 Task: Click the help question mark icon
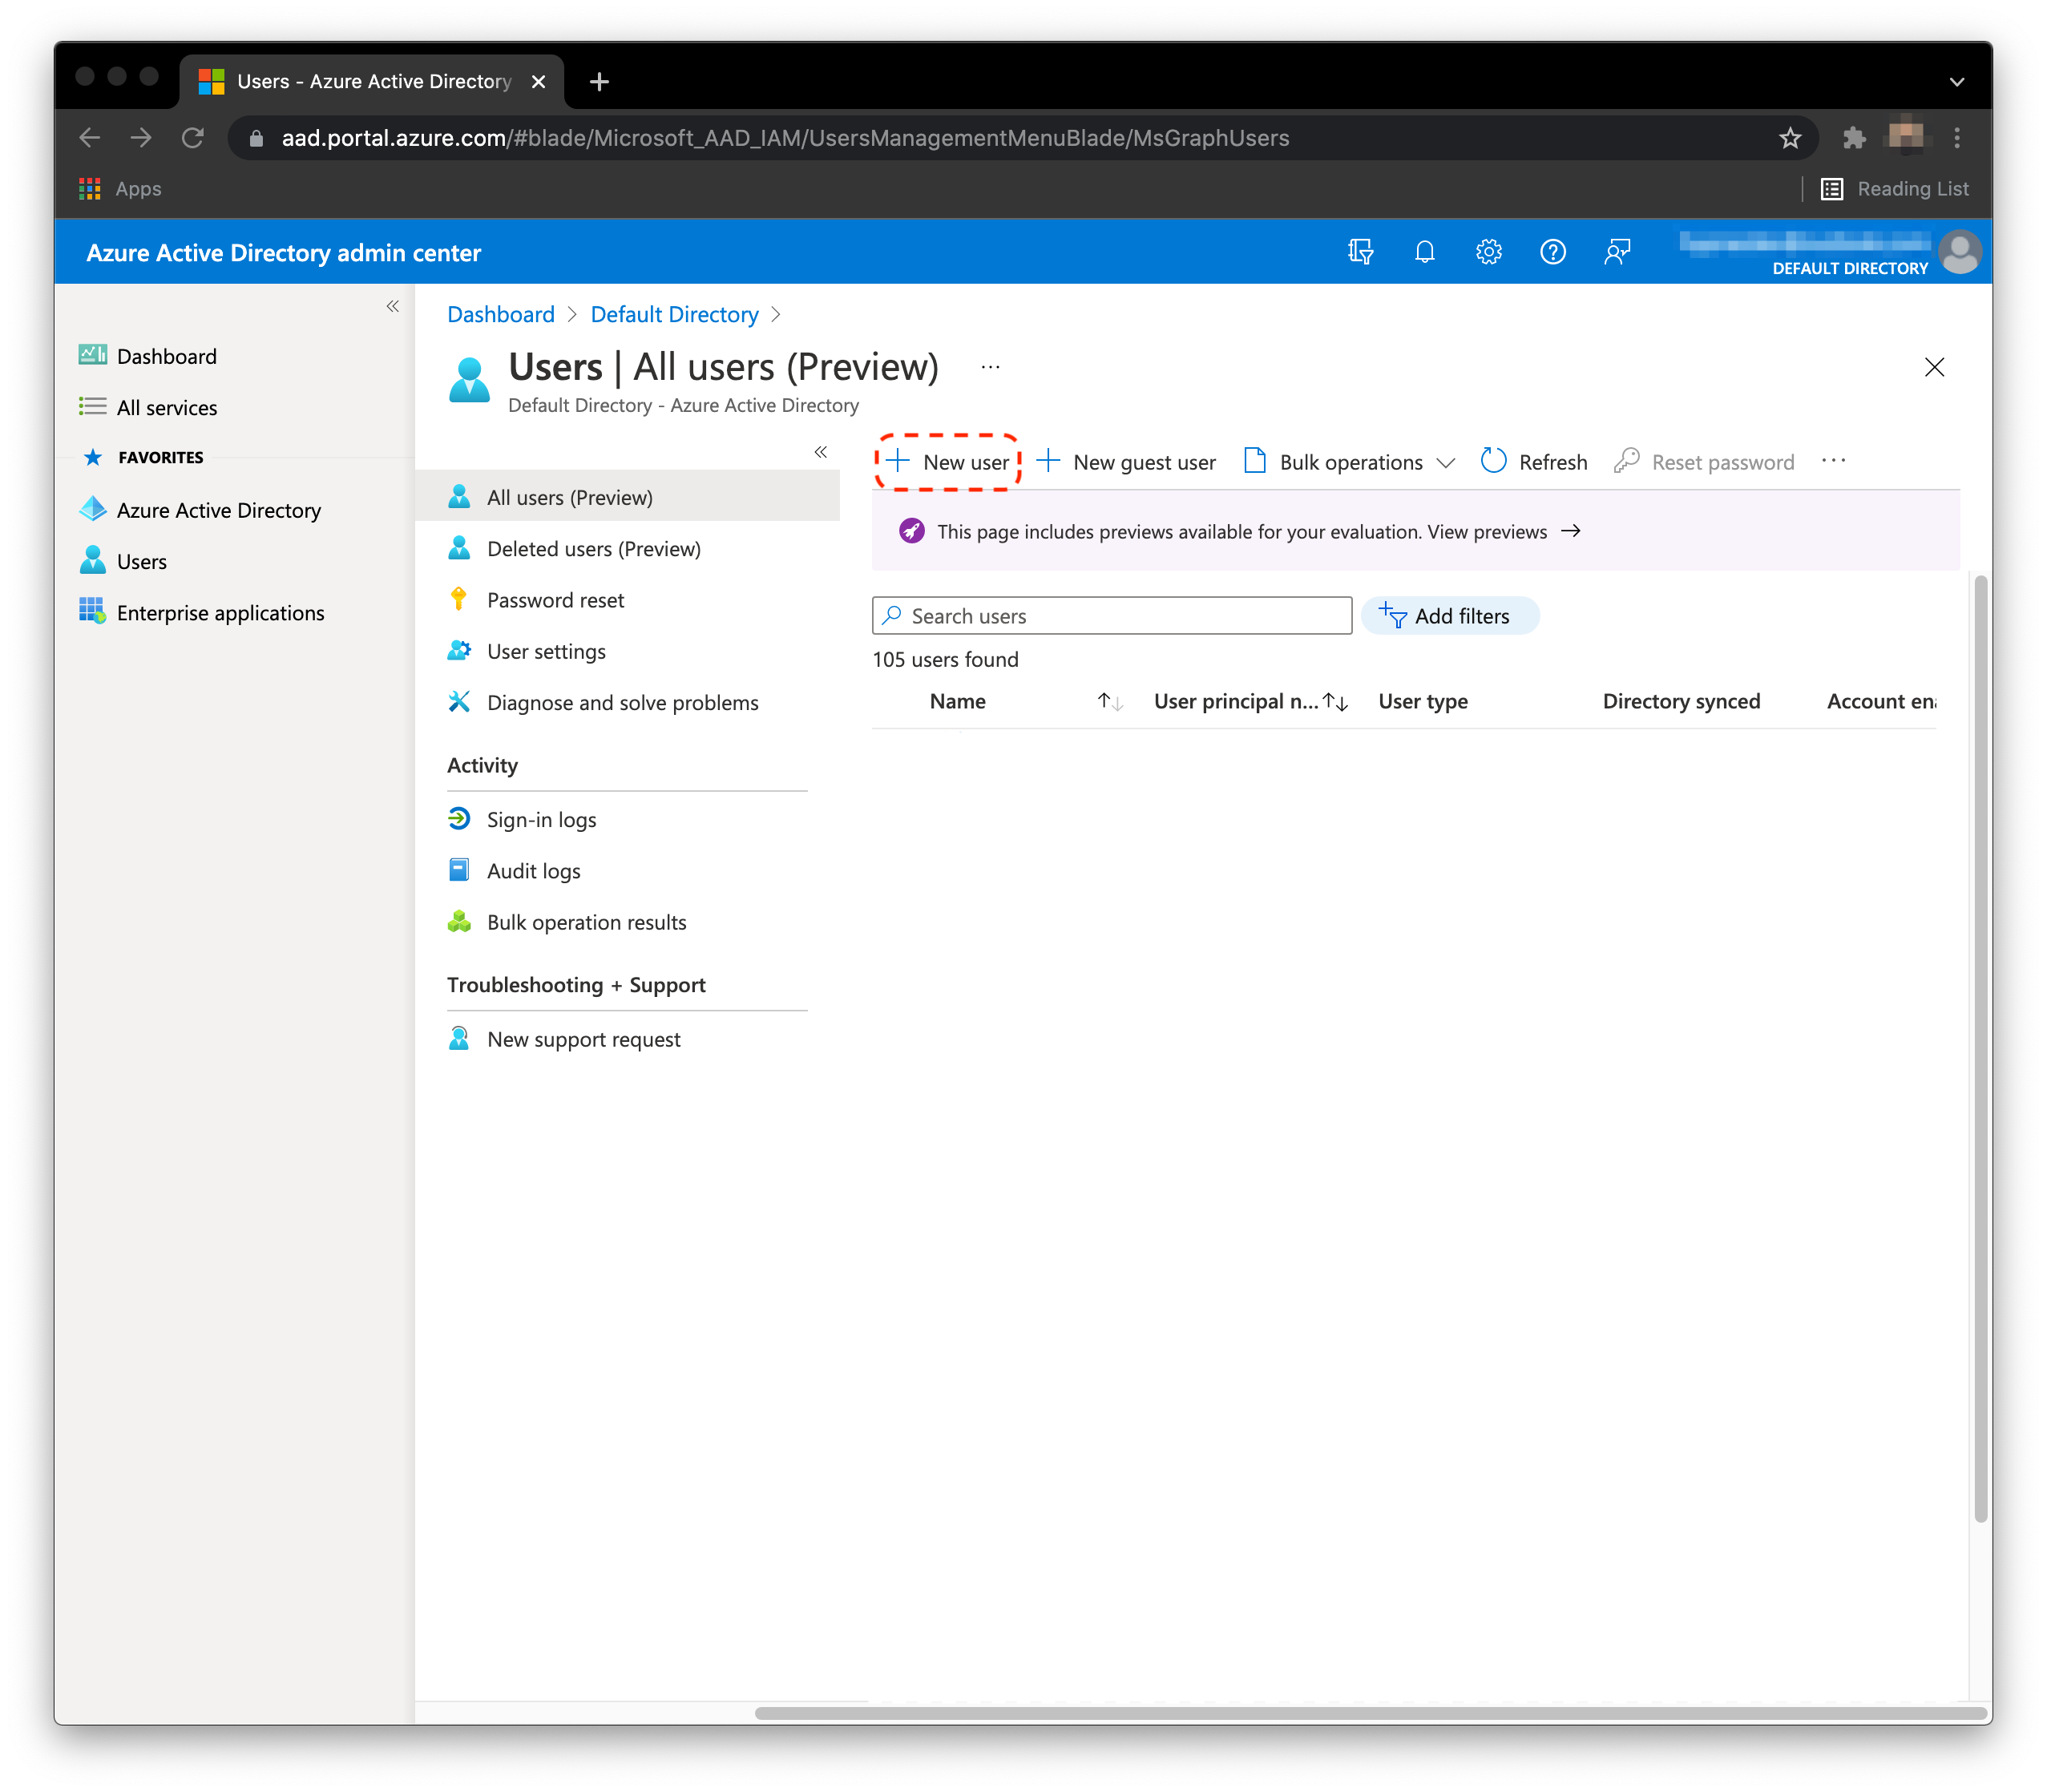(x=1552, y=252)
